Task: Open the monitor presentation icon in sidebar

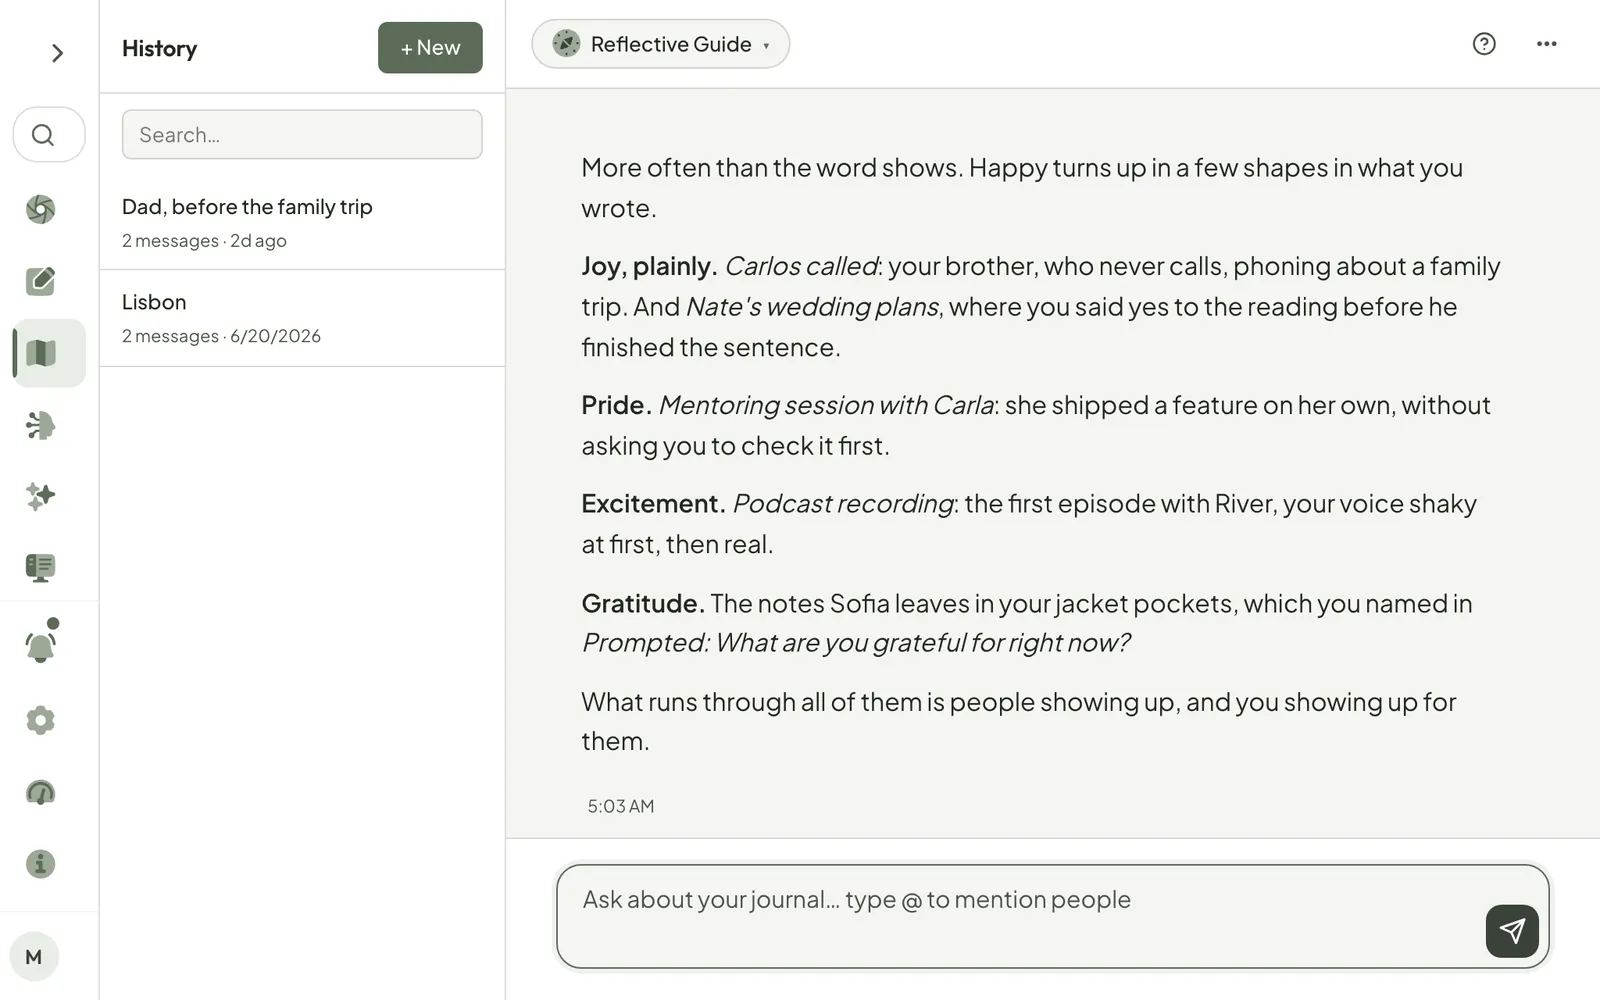Action: 41,568
